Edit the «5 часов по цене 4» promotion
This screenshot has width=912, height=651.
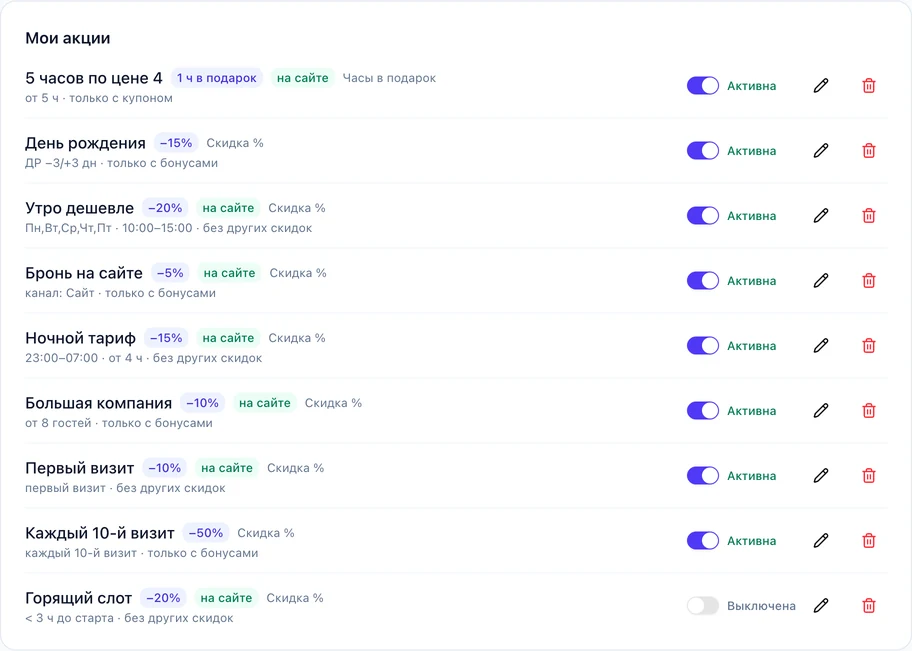[821, 86]
